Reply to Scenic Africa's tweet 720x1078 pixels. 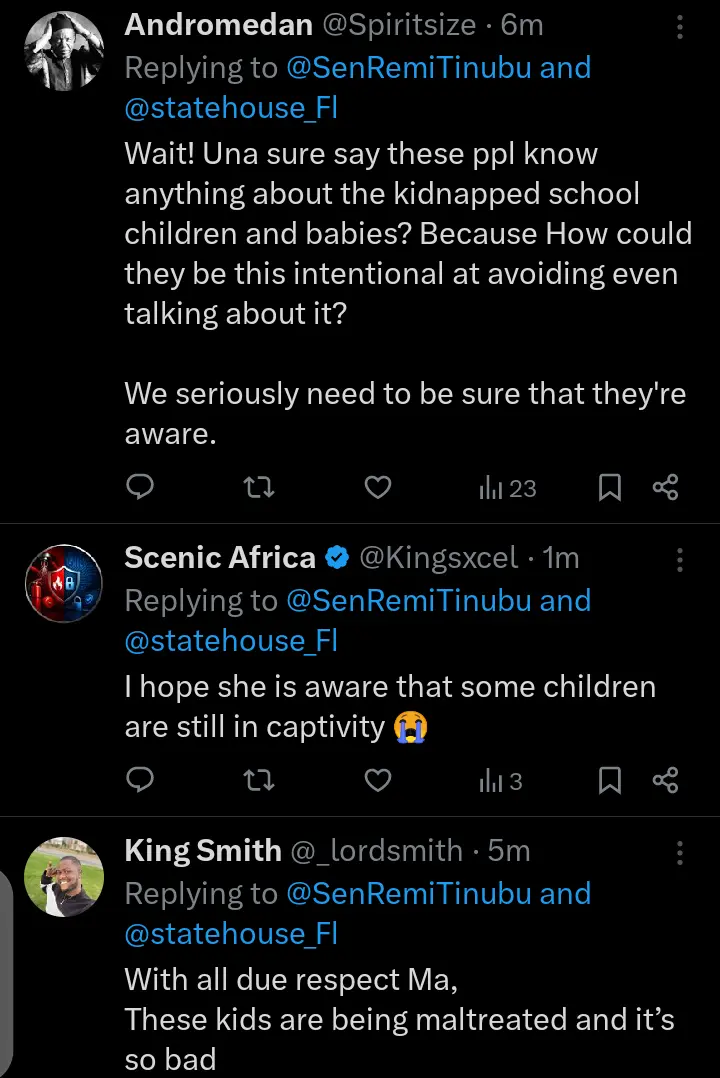click(x=140, y=780)
